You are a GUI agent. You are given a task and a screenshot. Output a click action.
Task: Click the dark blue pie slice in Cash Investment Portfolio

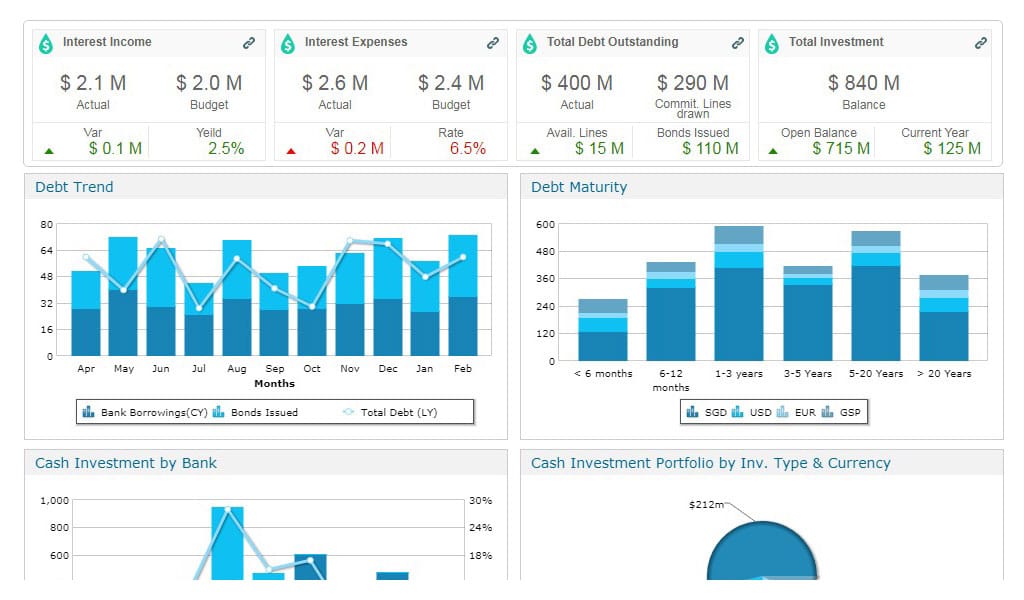coord(761,550)
